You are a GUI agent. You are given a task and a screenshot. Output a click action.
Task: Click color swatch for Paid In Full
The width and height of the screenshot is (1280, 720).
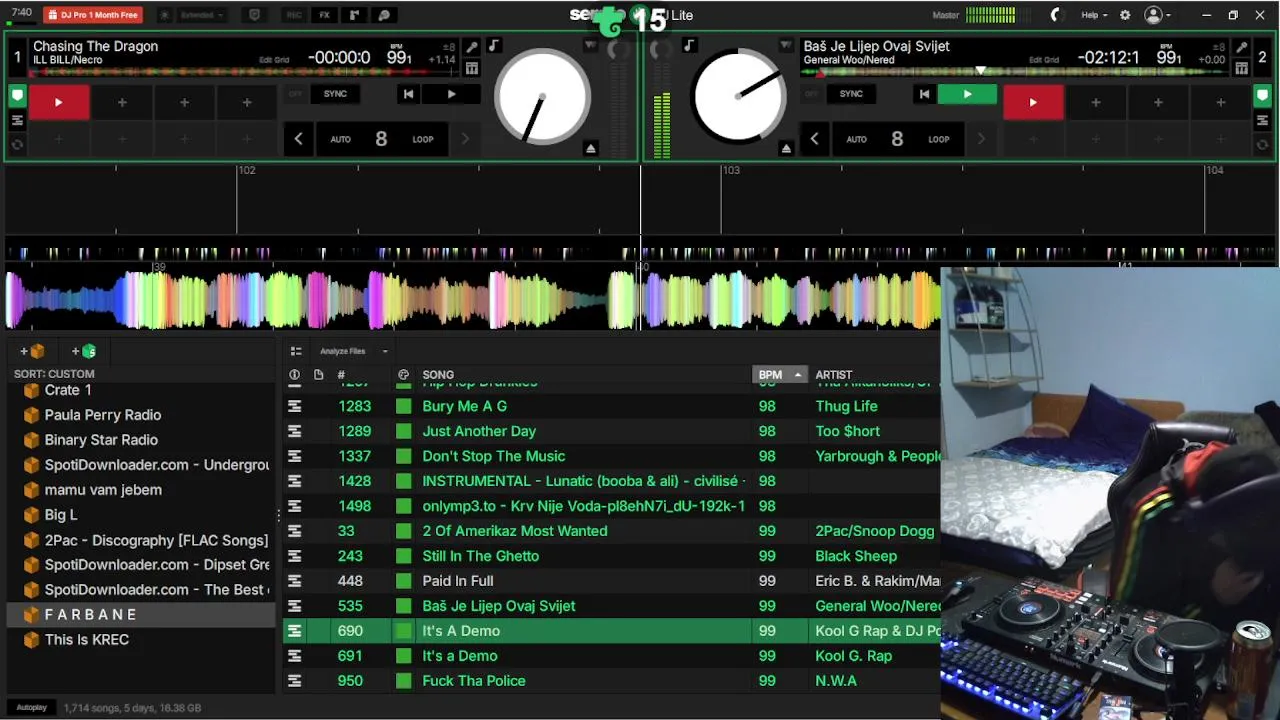coord(403,581)
